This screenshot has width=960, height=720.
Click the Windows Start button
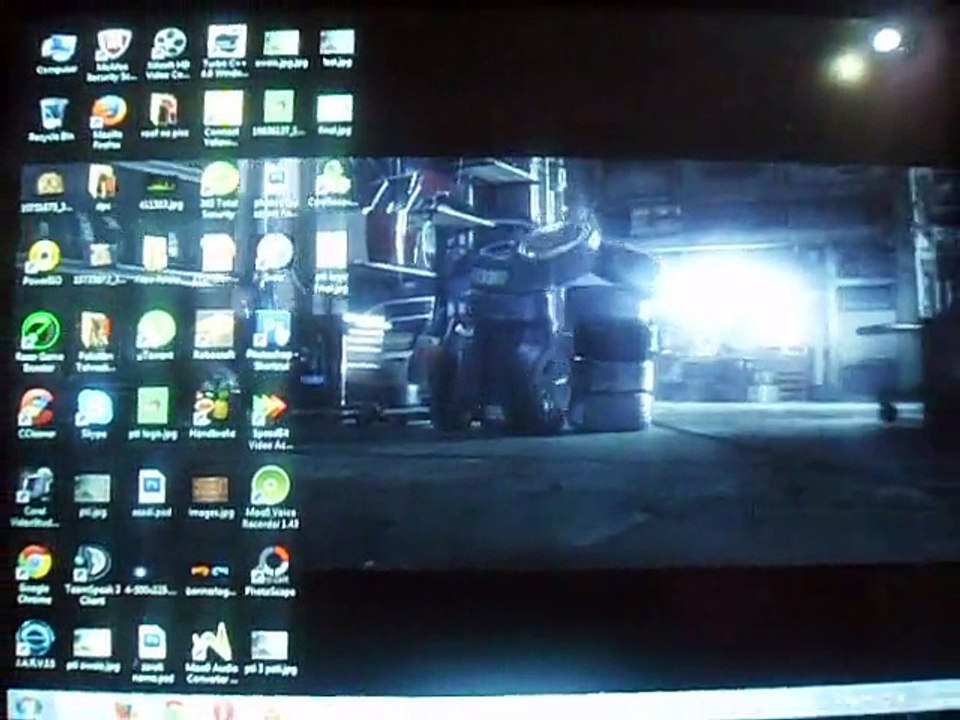[27, 708]
